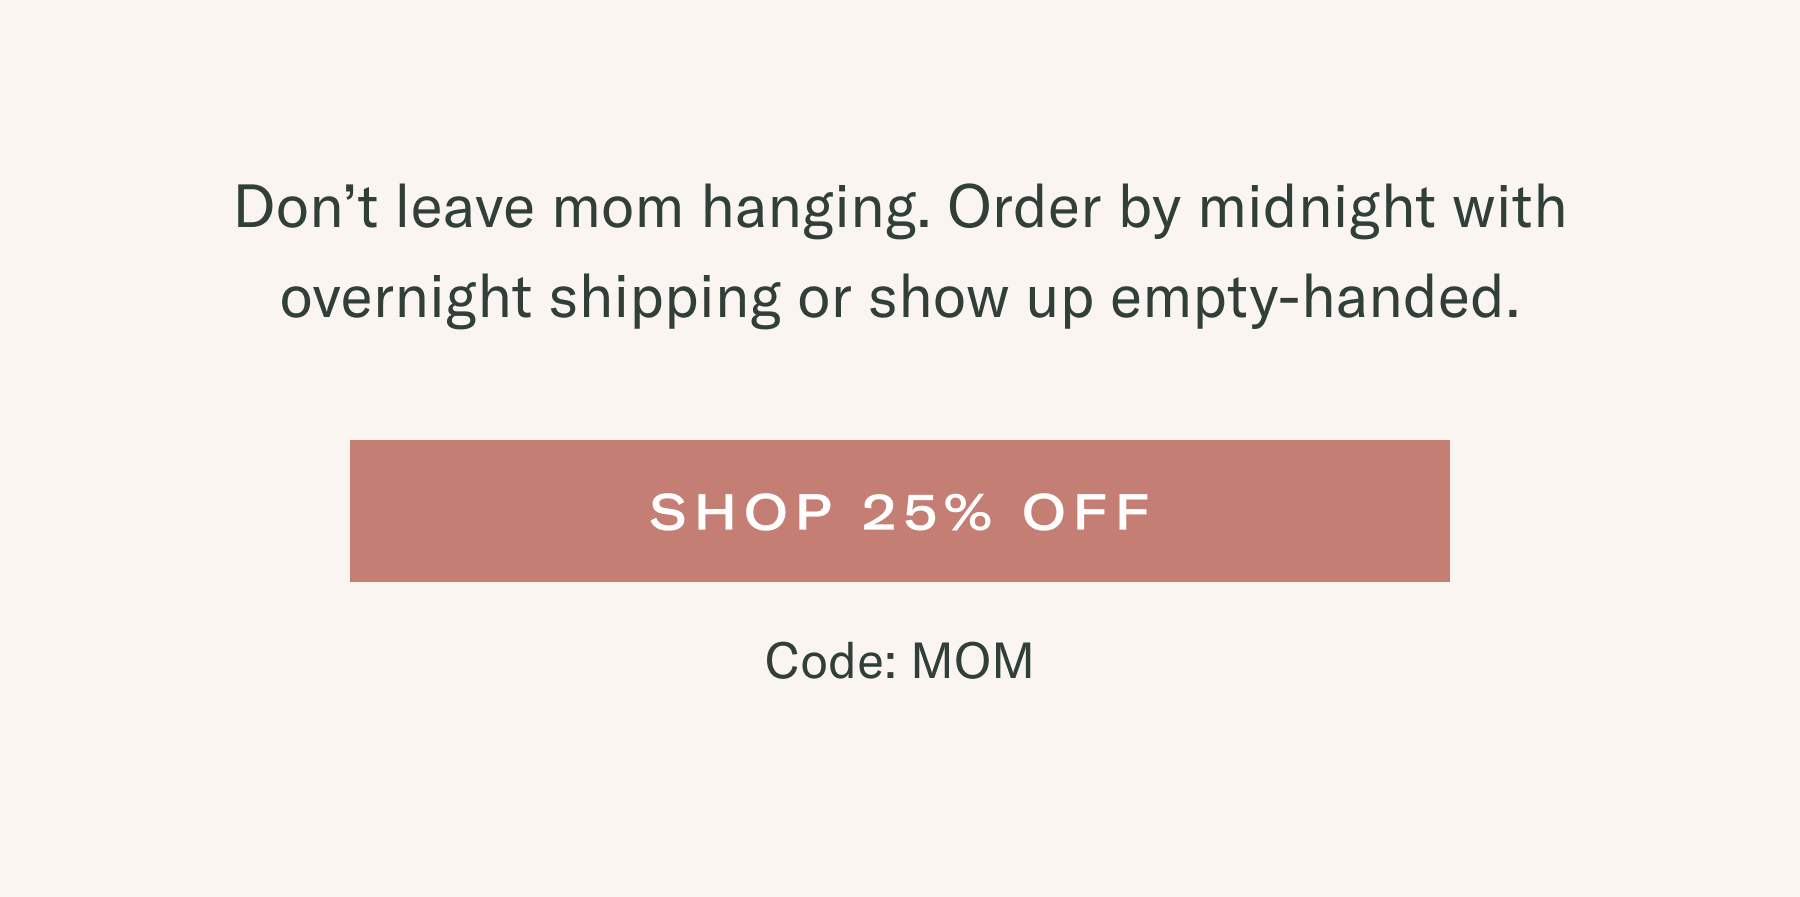Click the word 'mom' in the first sentence
Image resolution: width=1800 pixels, height=897 pixels.
click(x=617, y=210)
